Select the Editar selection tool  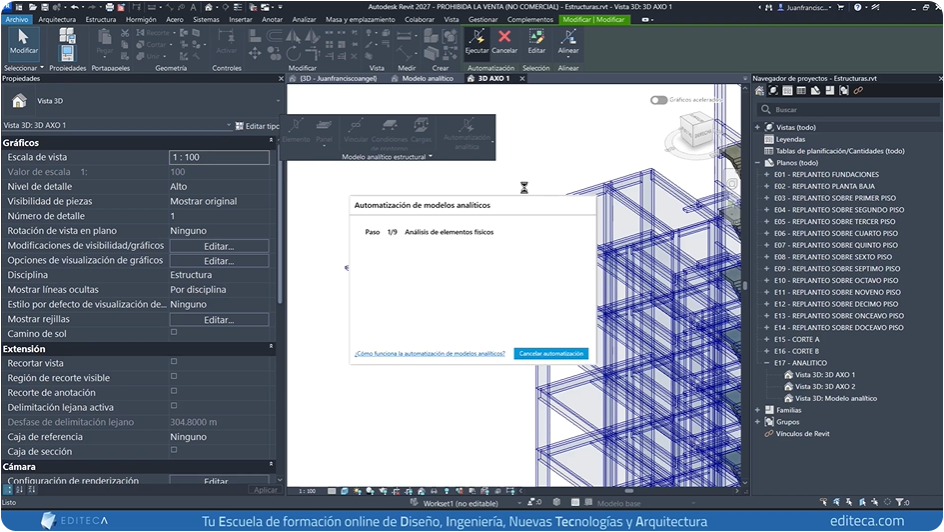coord(537,38)
